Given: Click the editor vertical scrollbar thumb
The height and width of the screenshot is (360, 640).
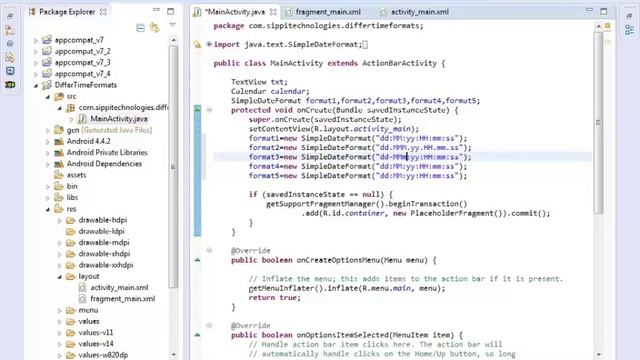Looking at the screenshot, I should 598,122.
